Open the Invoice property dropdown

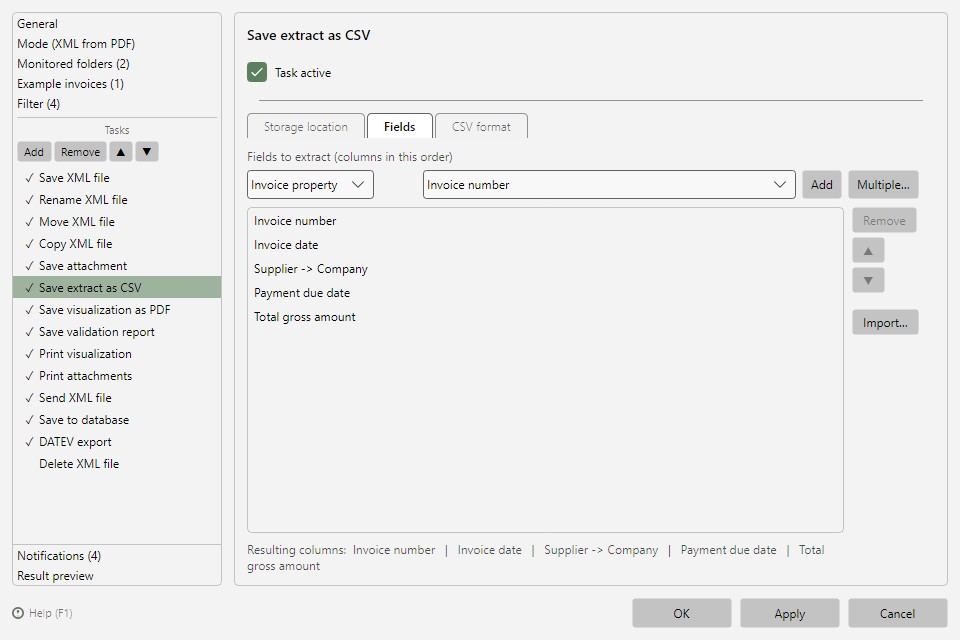310,185
